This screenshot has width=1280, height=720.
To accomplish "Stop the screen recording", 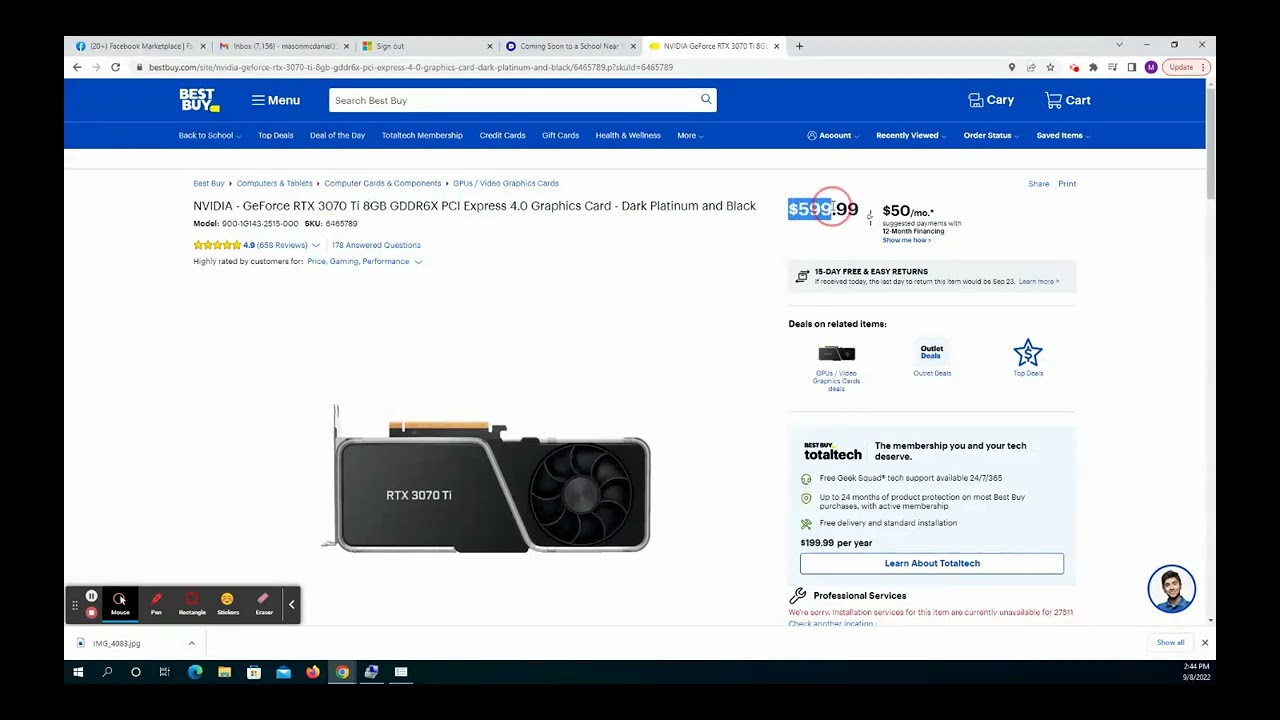I will [x=91, y=612].
